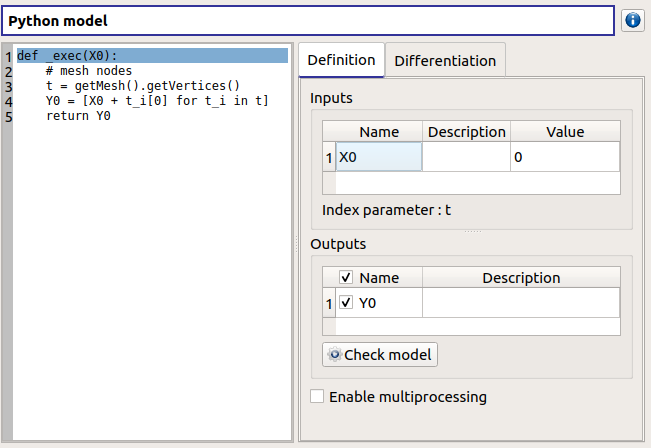Image resolution: width=651 pixels, height=448 pixels.
Task: Click the splitter handle between Inputs and Outputs
Action: click(473, 231)
